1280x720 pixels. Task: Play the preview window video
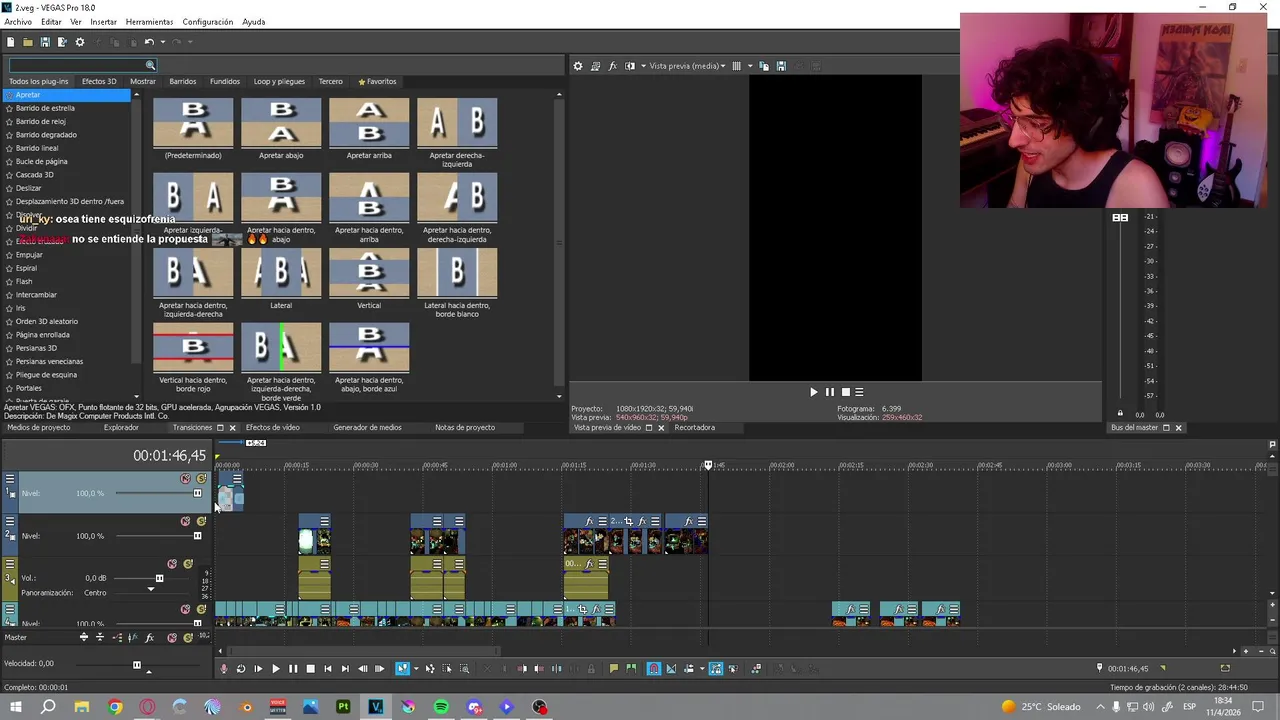tap(813, 392)
